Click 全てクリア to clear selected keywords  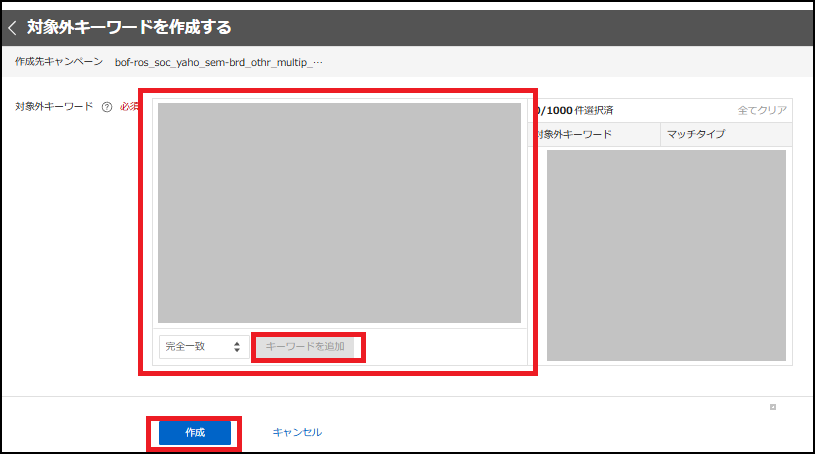tap(761, 110)
